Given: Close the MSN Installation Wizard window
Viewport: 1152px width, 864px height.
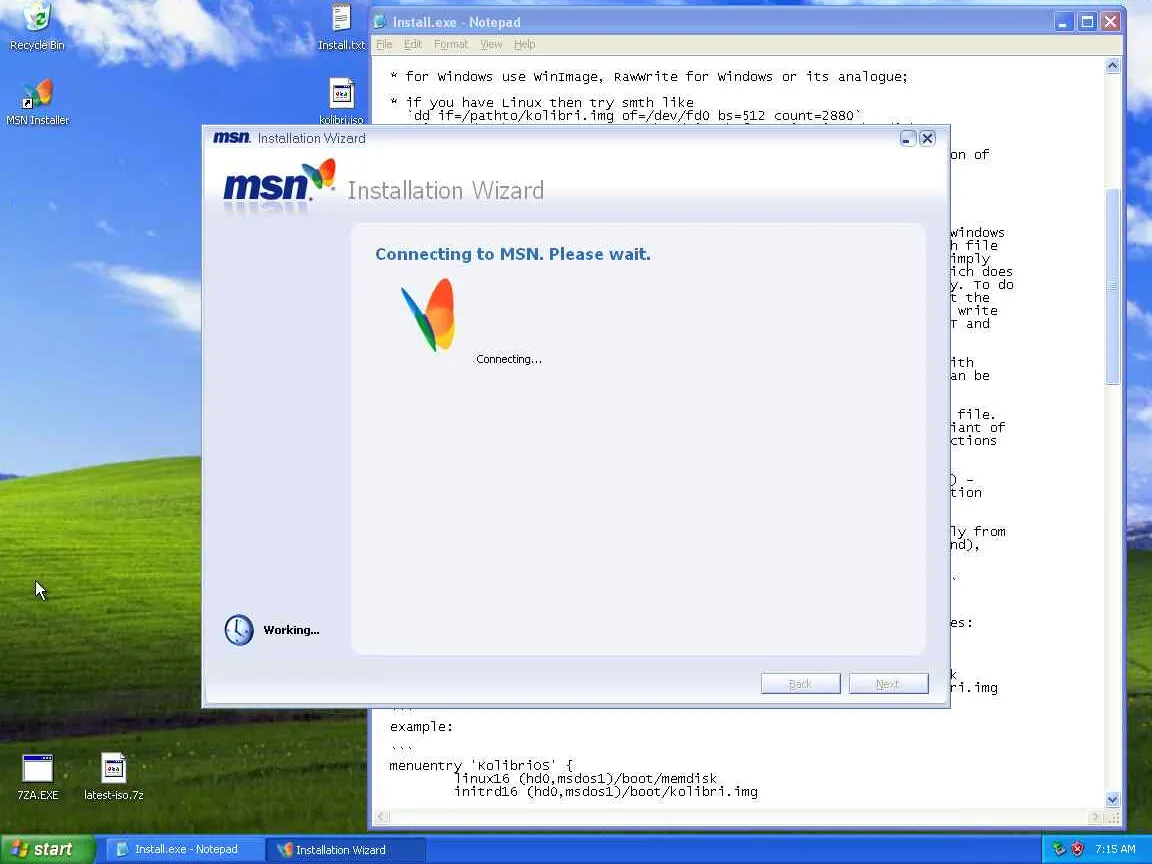Looking at the screenshot, I should 927,138.
